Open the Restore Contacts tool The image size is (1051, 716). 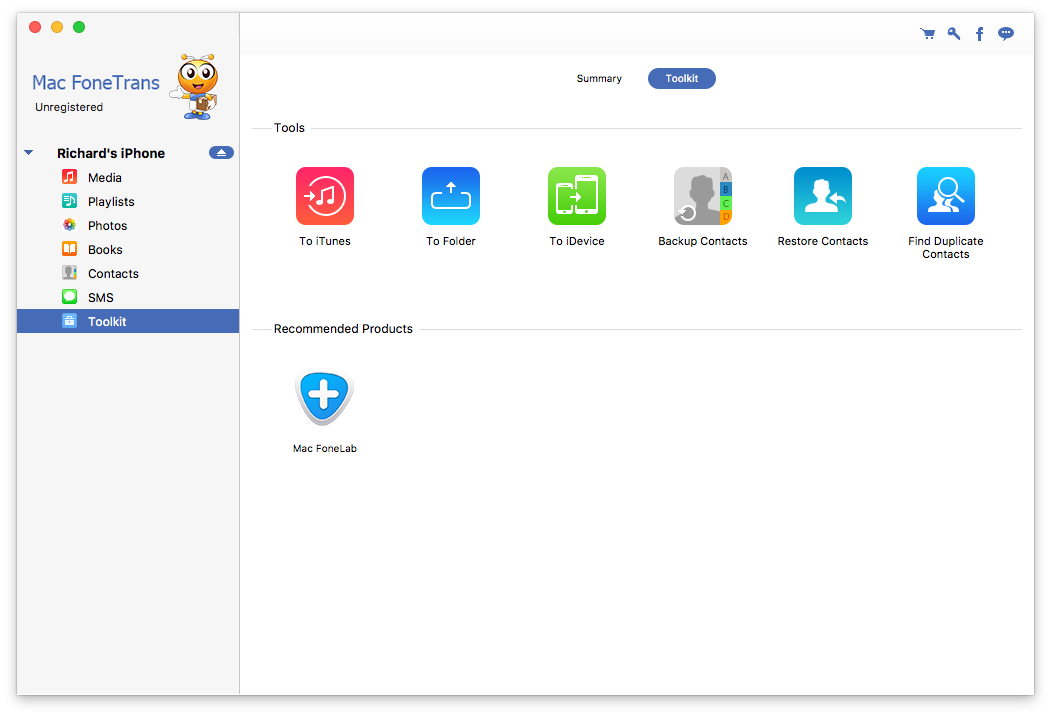(822, 196)
